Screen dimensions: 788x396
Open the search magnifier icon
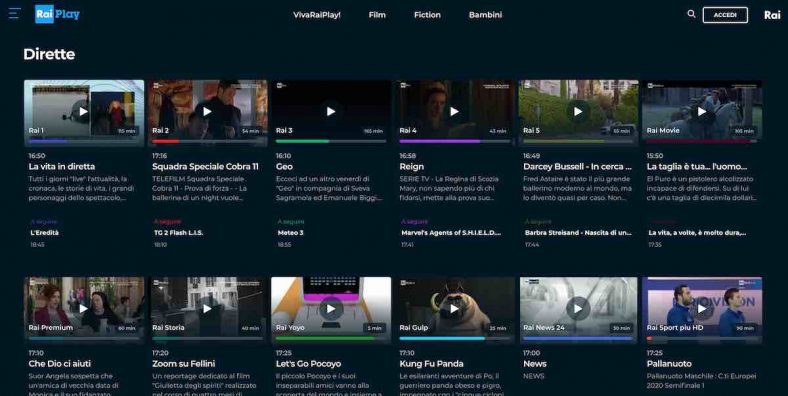pos(692,14)
